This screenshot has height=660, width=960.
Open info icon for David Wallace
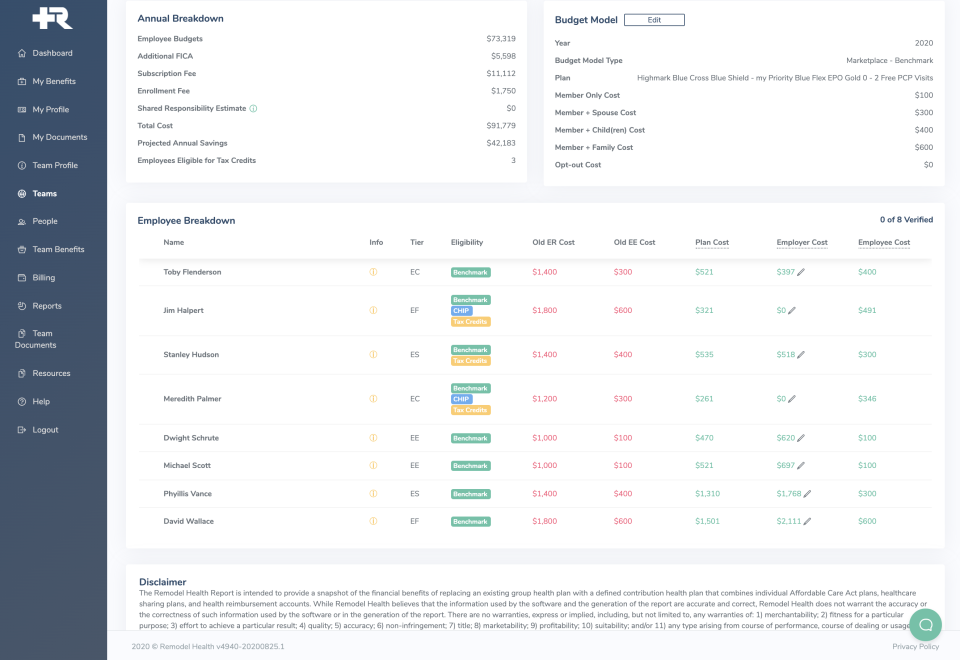click(x=374, y=521)
